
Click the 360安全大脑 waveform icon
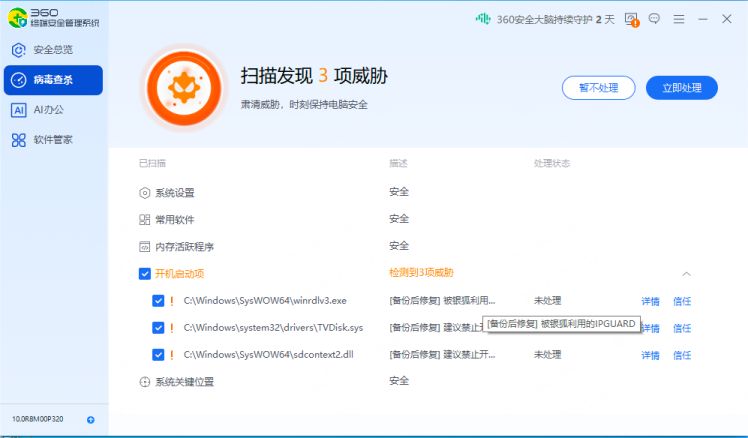(x=483, y=19)
